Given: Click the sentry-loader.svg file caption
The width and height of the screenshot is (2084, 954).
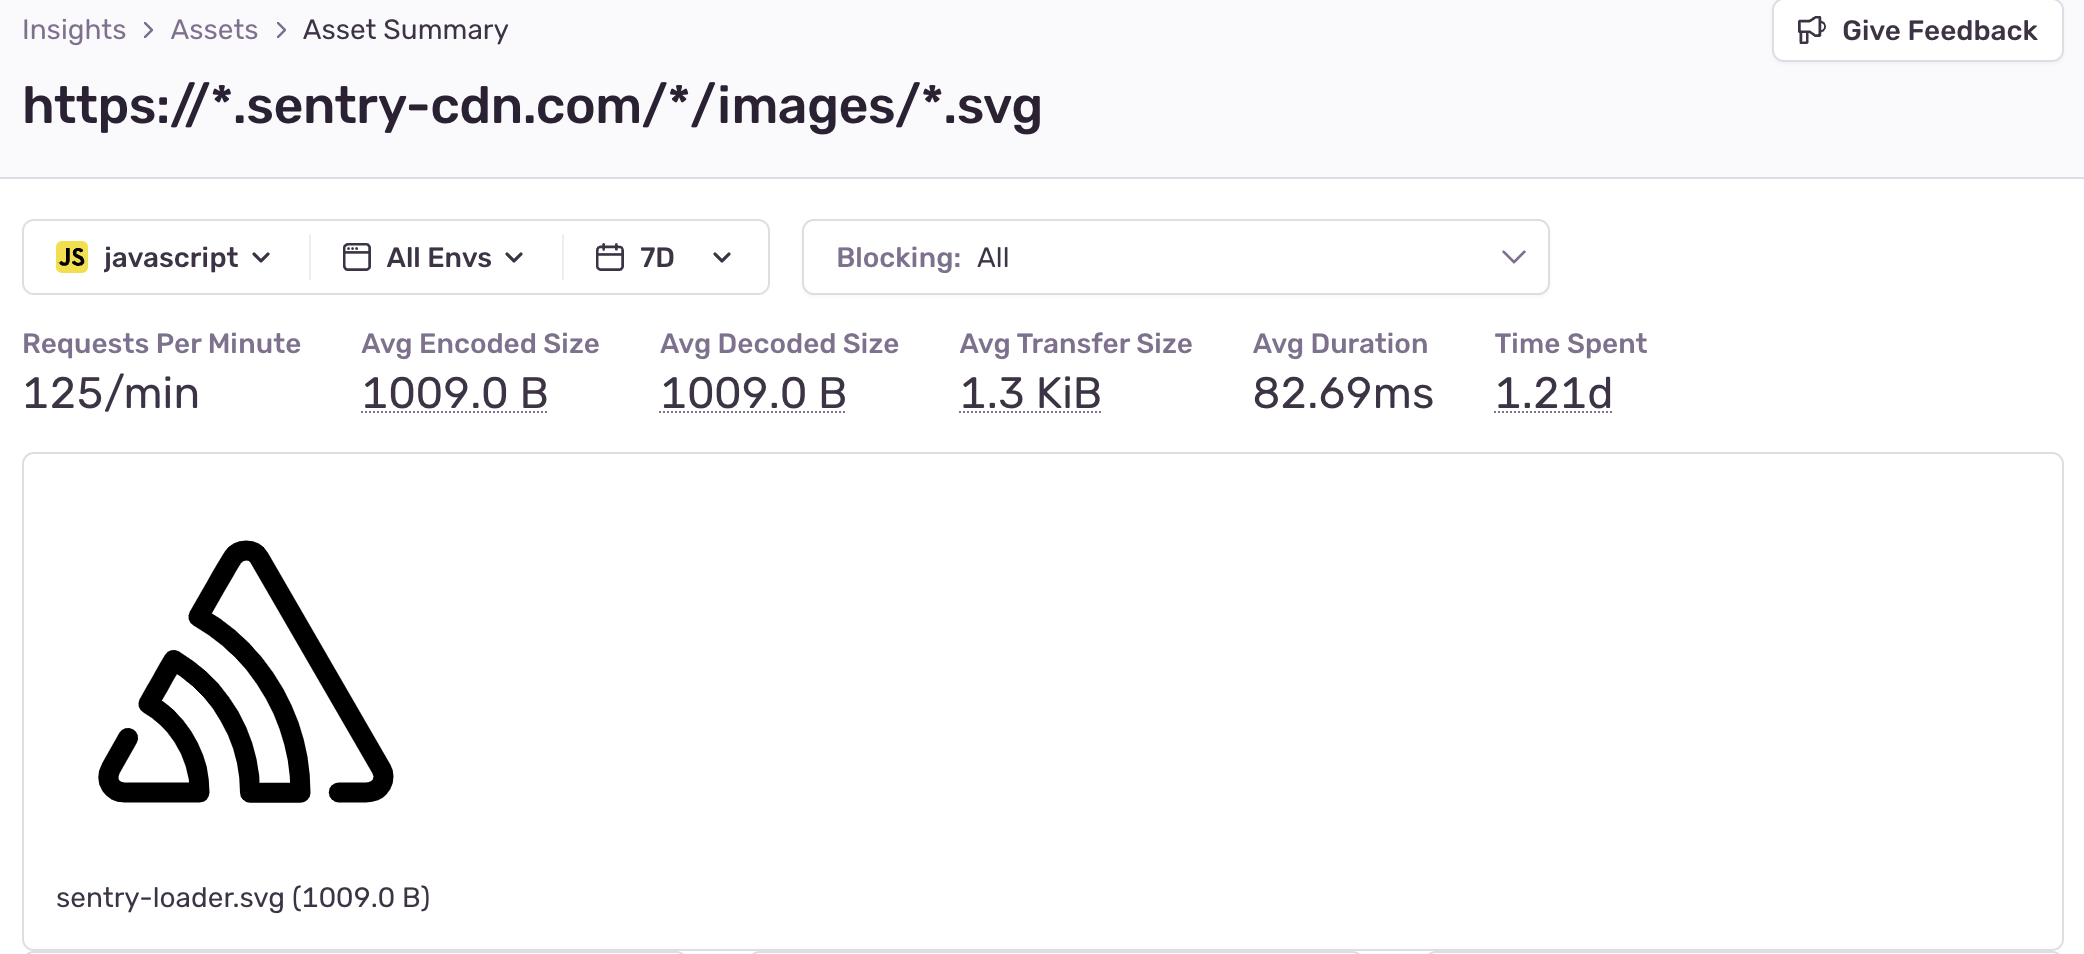Looking at the screenshot, I should (243, 897).
